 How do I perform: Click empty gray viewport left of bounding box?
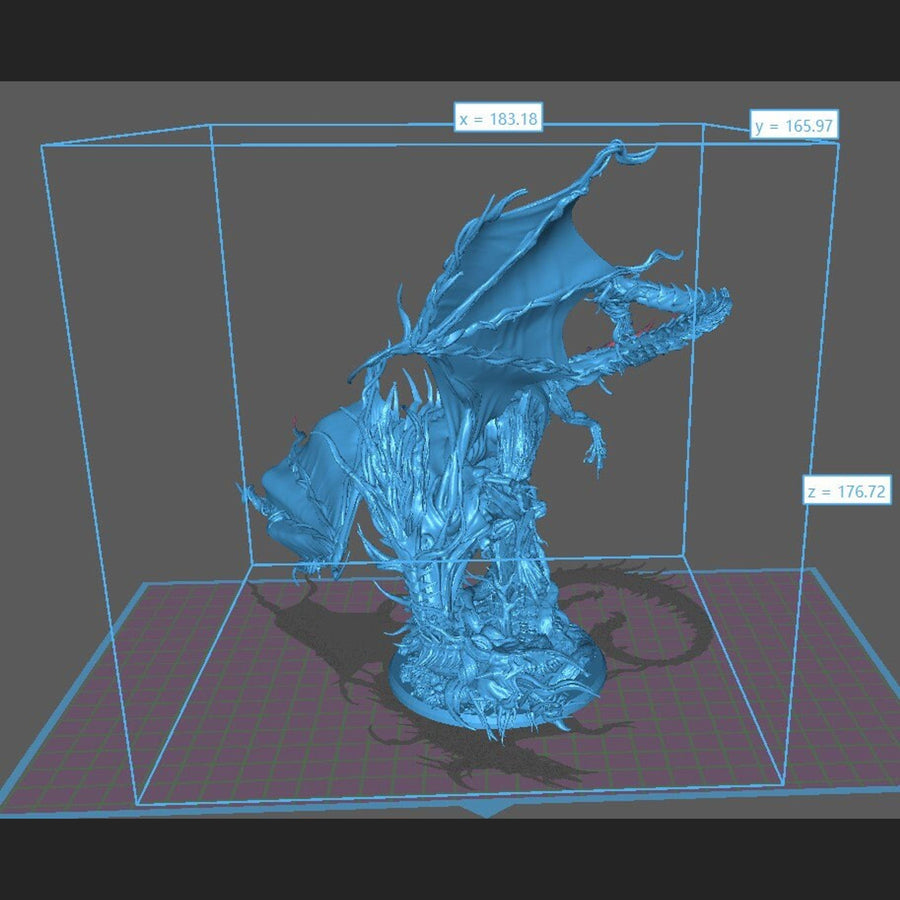click(20, 400)
